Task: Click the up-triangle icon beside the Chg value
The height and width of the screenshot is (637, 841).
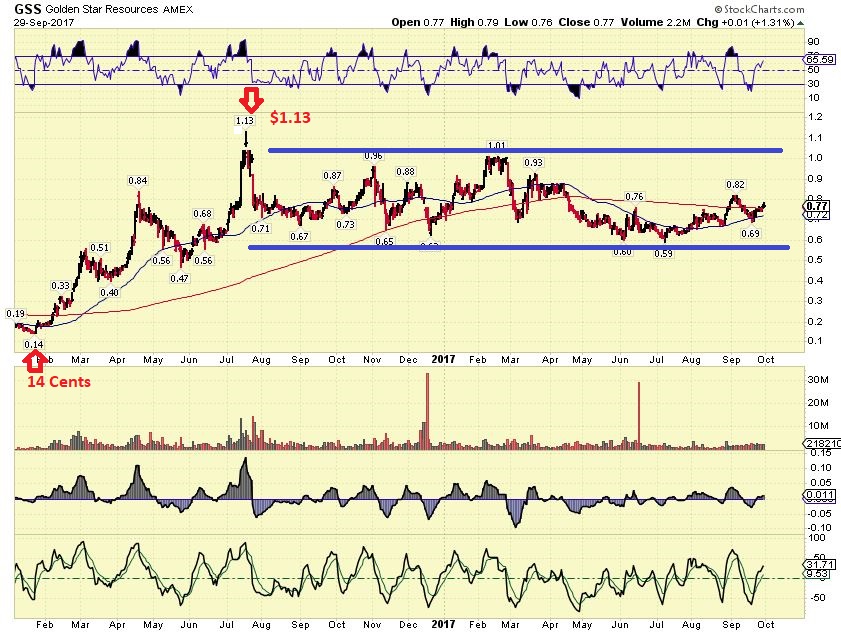Action: 801,23
